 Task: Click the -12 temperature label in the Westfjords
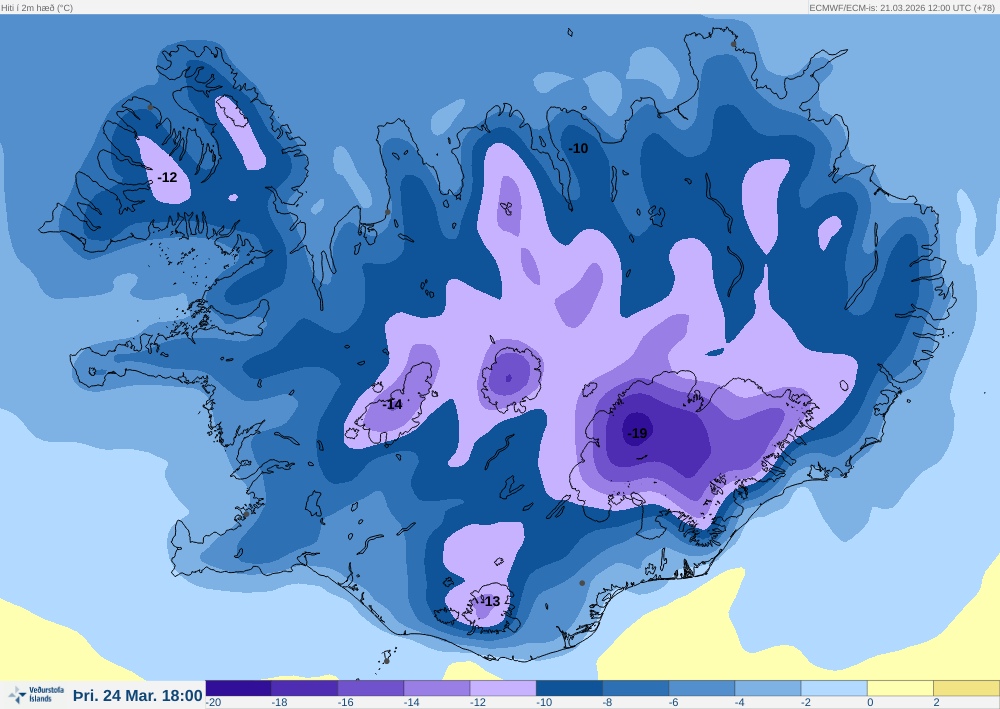pos(167,177)
